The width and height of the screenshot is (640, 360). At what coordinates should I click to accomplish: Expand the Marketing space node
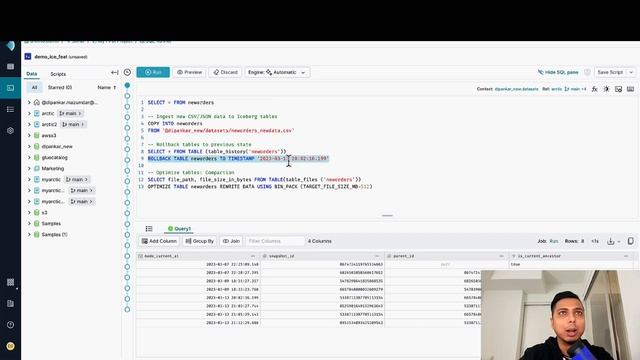pyautogui.click(x=29, y=168)
